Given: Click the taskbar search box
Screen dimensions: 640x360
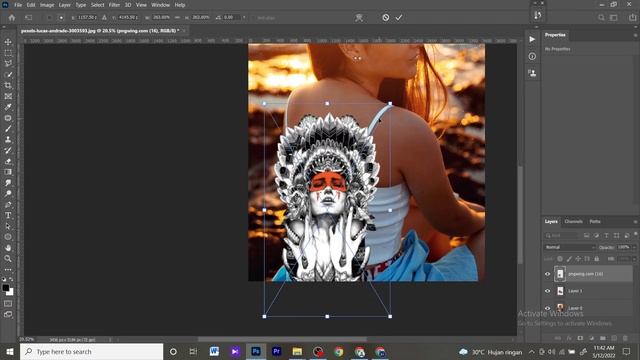Looking at the screenshot, I should tap(91, 351).
